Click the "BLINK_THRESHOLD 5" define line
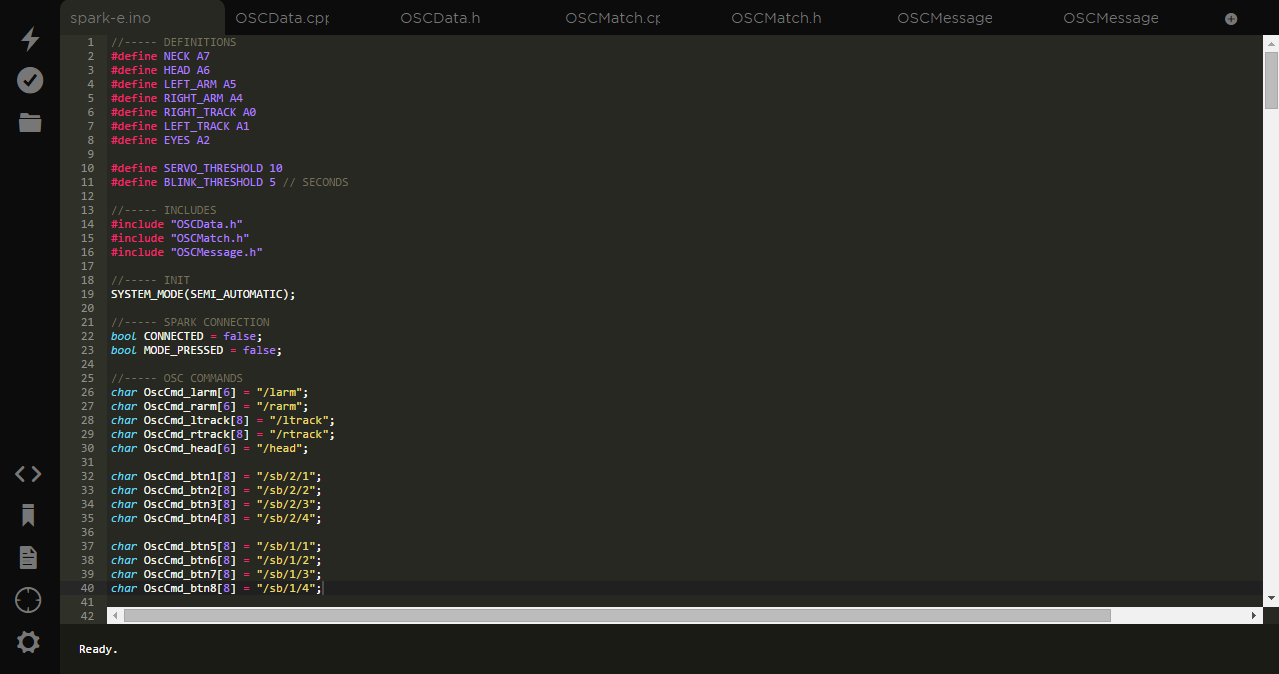1279x674 pixels. click(x=230, y=182)
